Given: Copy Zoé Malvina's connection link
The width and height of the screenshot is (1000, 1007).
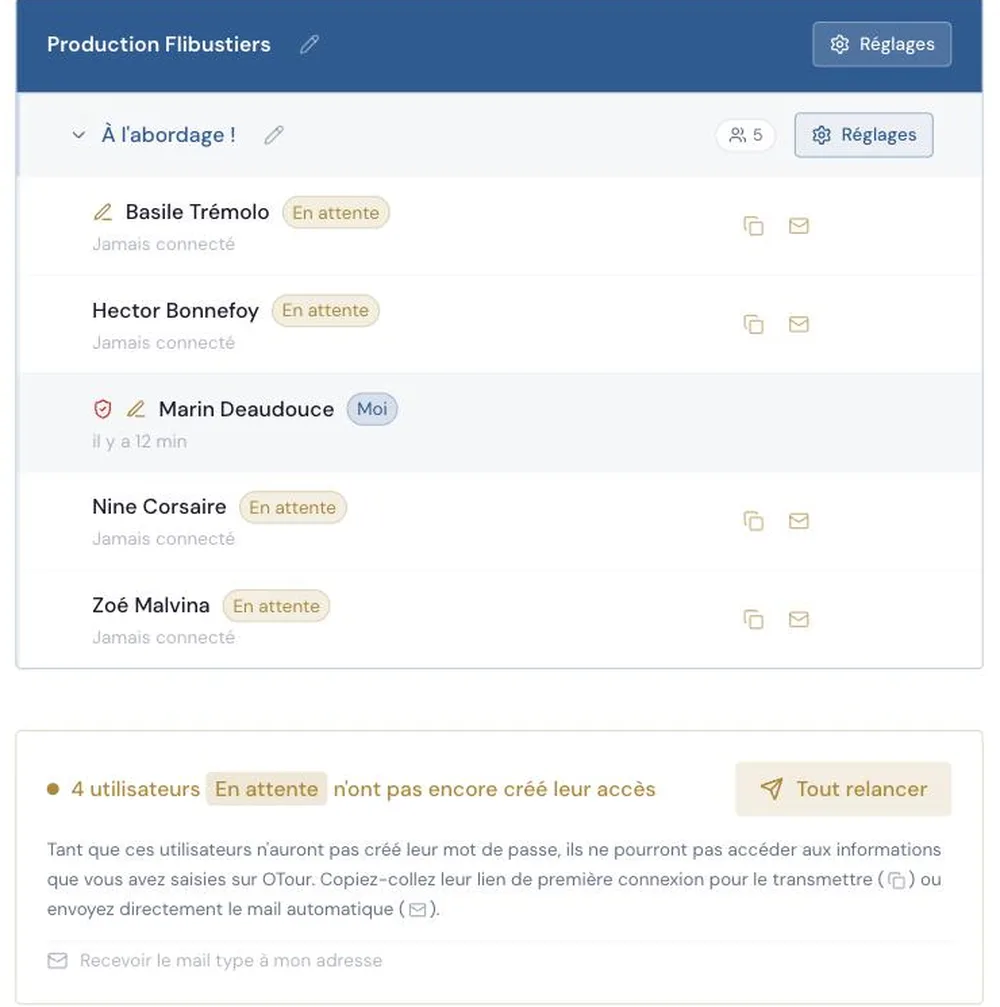Looking at the screenshot, I should coord(753,620).
